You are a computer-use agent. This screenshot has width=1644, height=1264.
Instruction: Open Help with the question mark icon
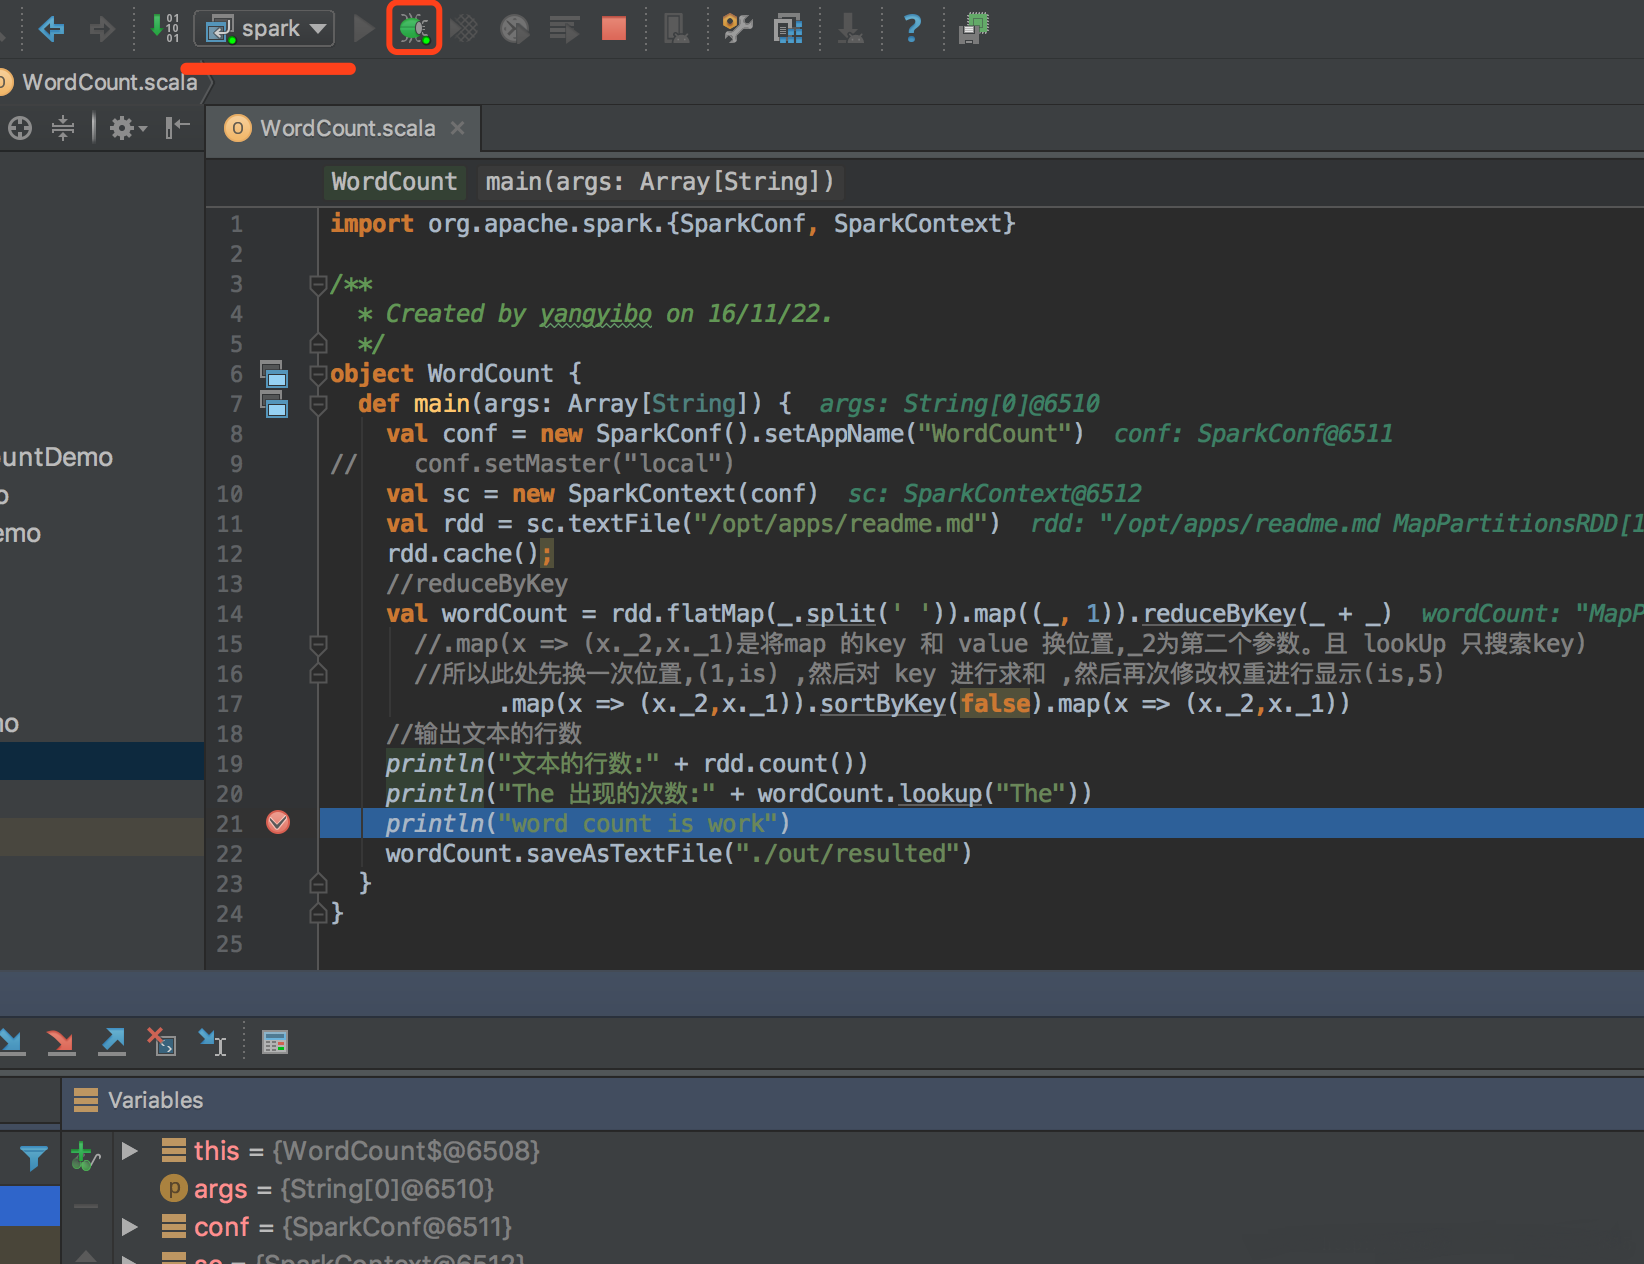(912, 28)
